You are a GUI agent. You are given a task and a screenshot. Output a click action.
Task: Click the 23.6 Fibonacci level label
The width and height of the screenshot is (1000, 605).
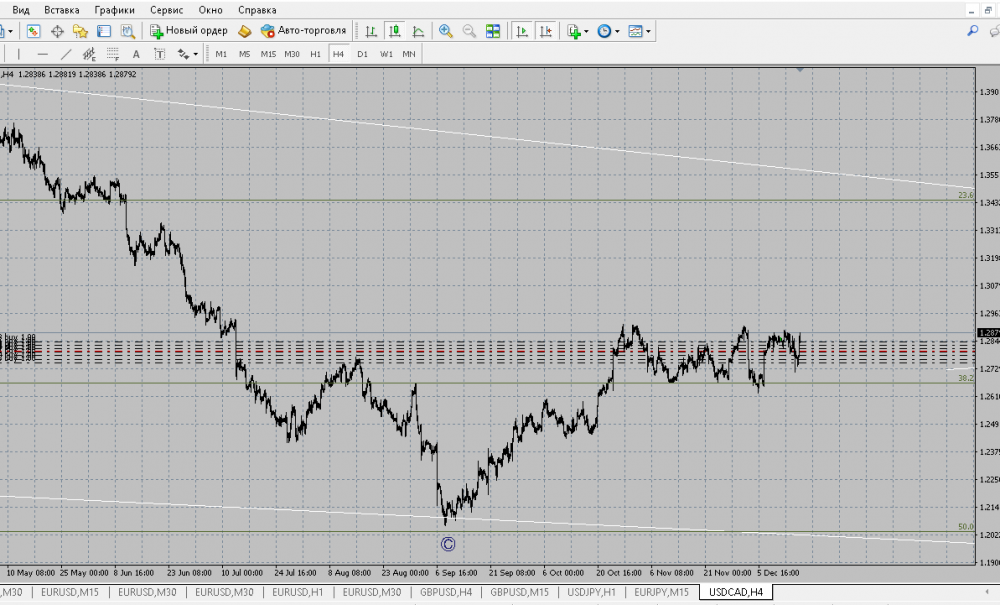tap(966, 195)
